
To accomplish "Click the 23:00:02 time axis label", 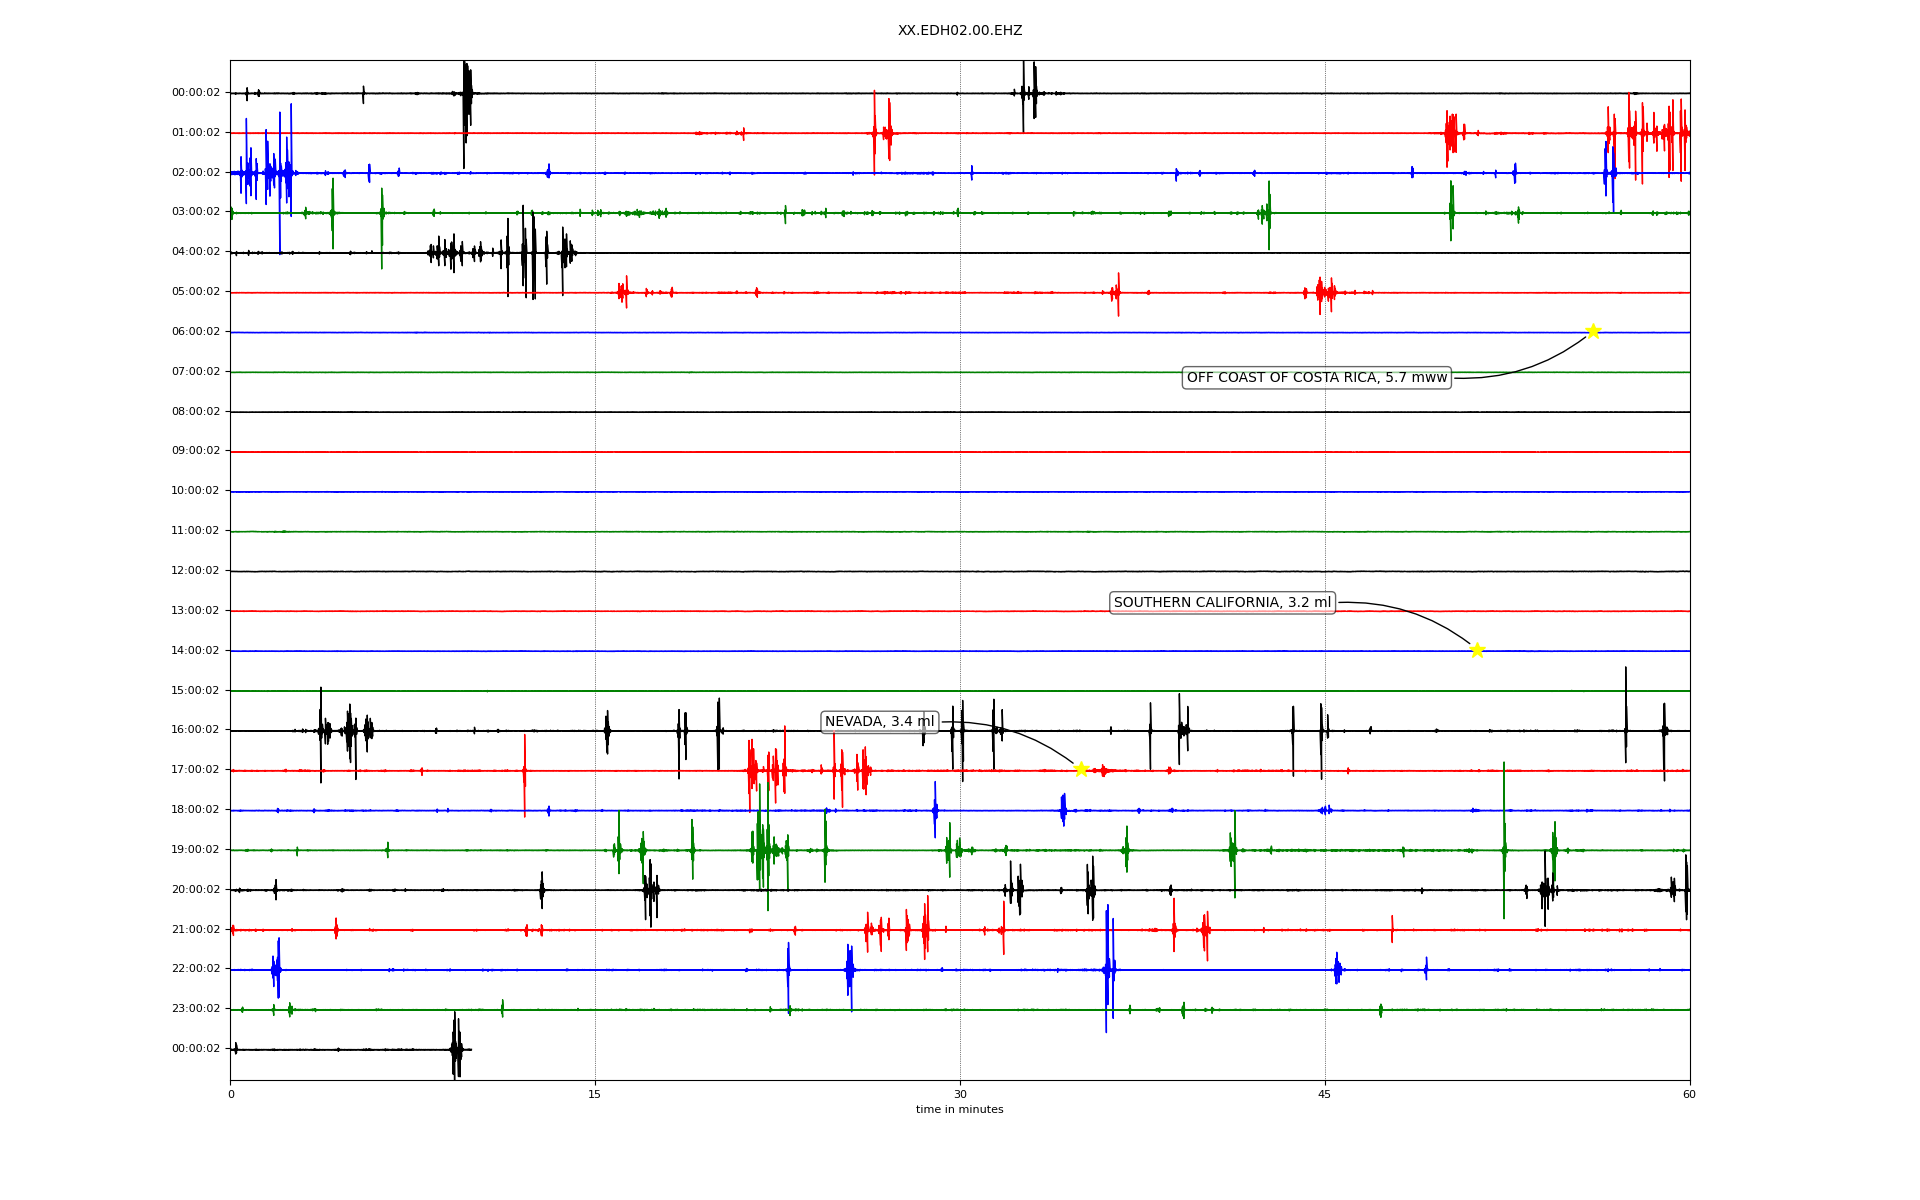I will pyautogui.click(x=196, y=1009).
